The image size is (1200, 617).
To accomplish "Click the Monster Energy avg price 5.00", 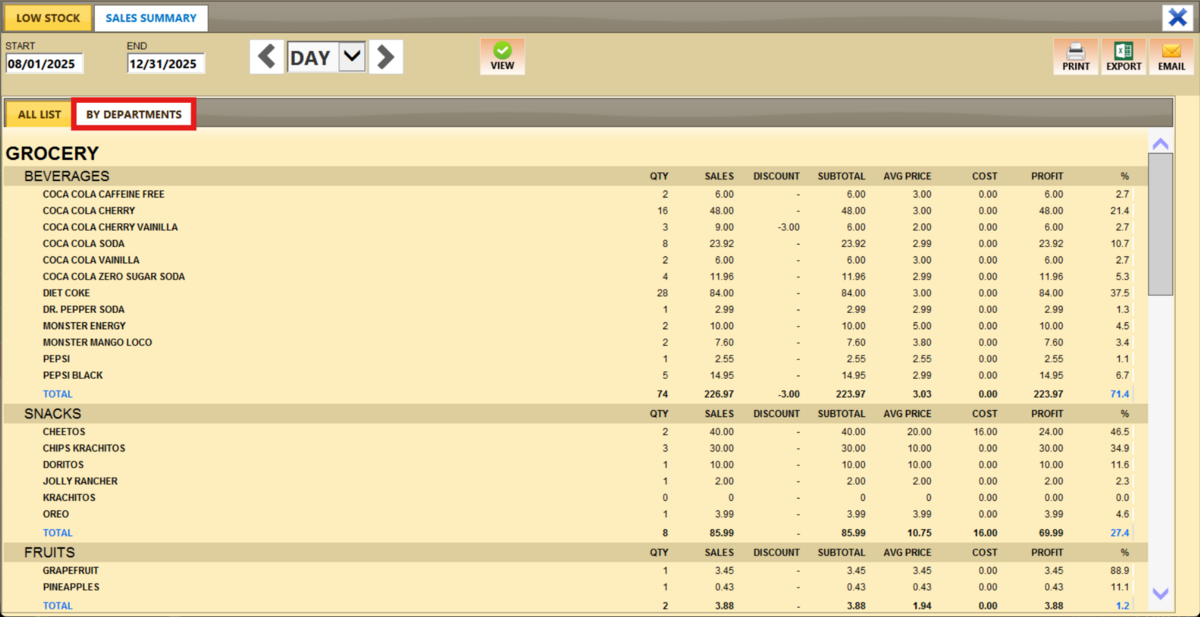I will pos(921,326).
